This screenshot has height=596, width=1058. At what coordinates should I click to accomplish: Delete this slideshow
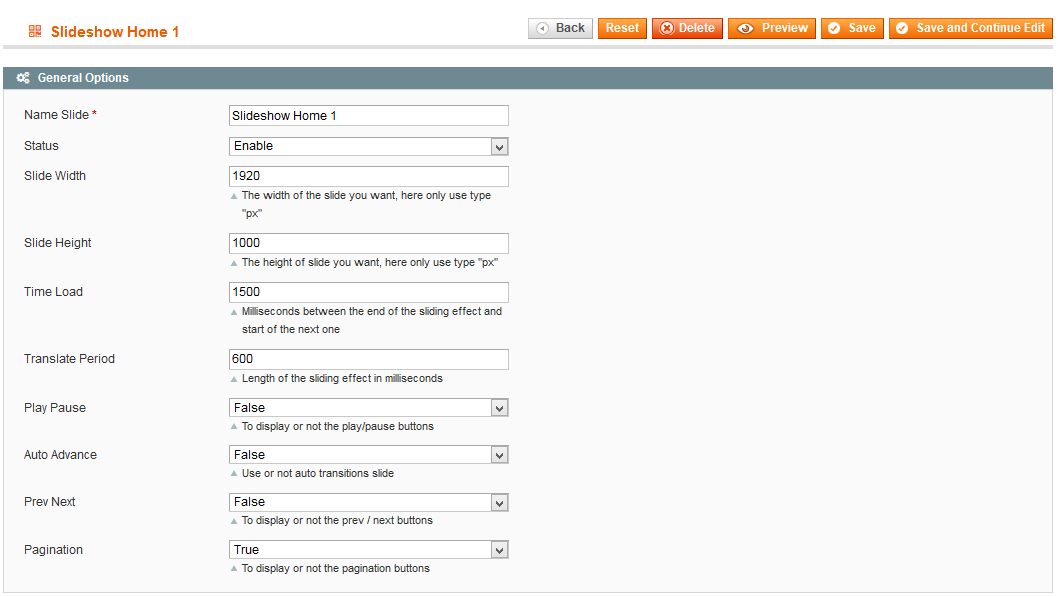pos(687,28)
